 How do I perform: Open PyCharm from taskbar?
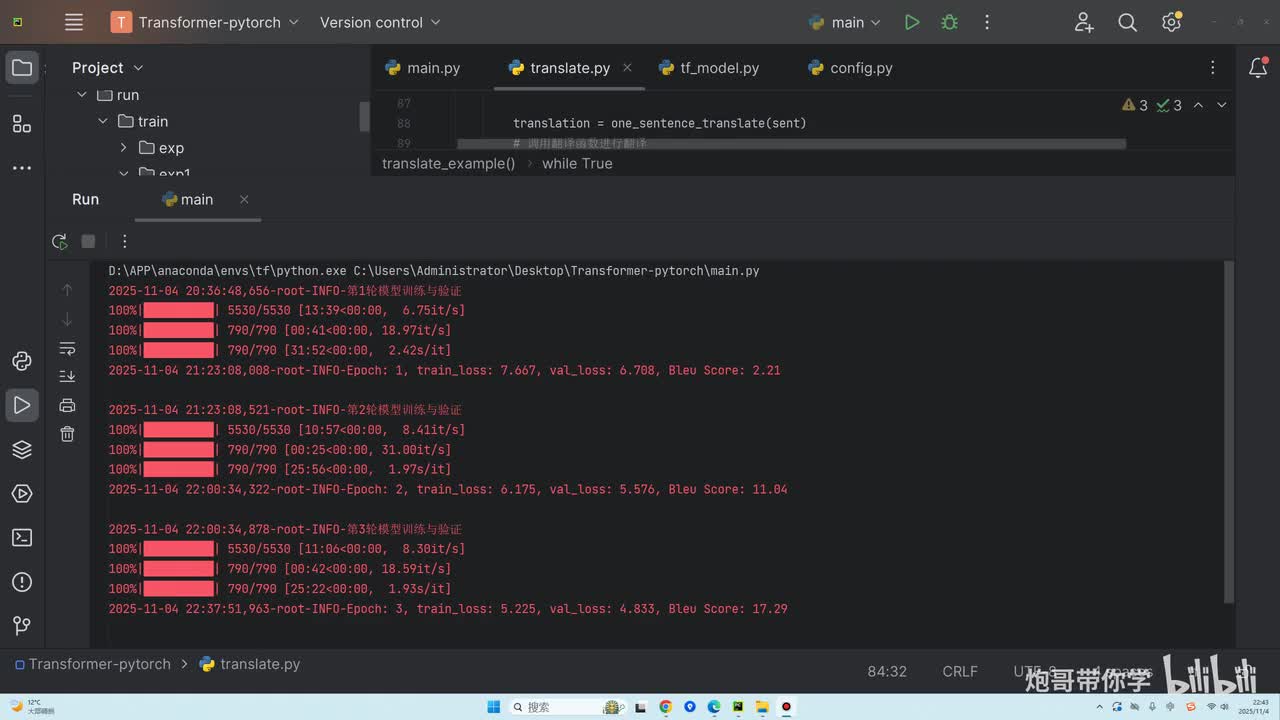738,707
